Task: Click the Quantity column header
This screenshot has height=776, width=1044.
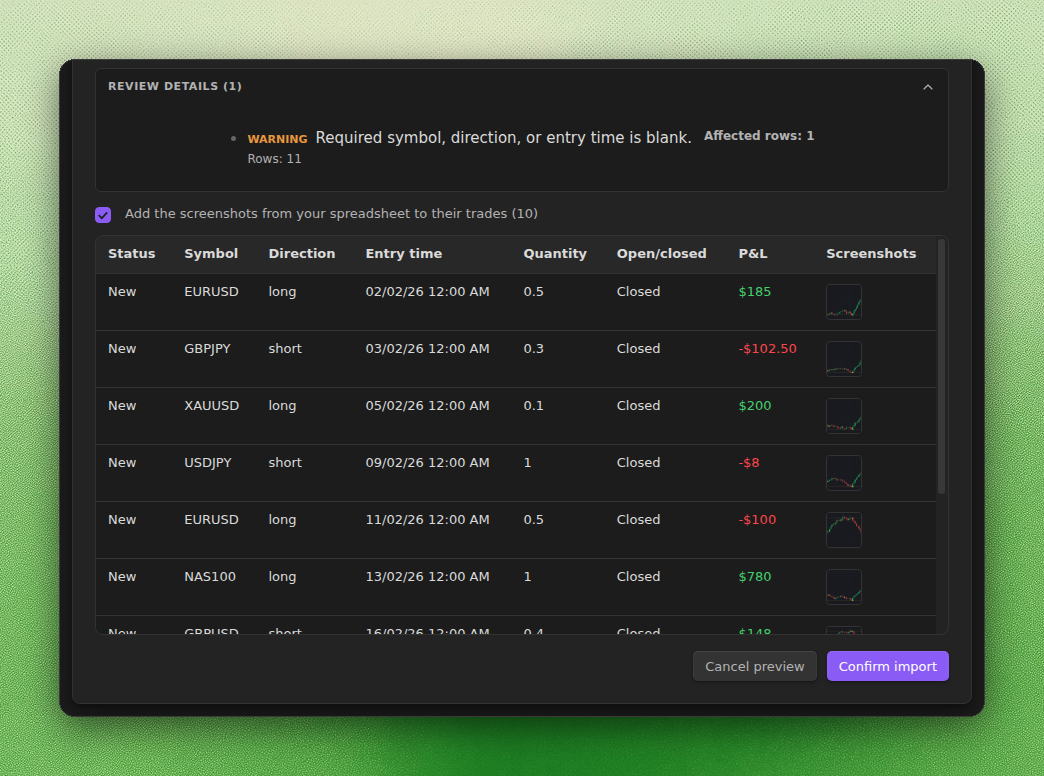Action: tap(555, 254)
